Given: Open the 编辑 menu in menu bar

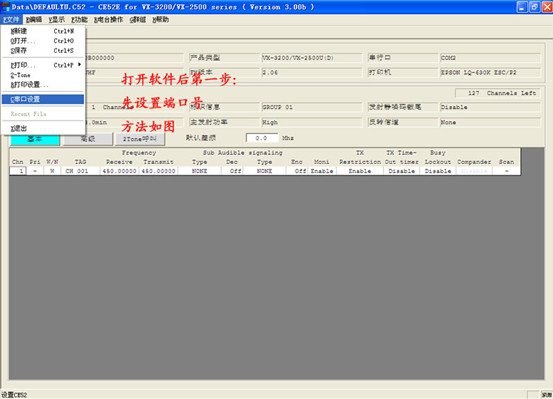Looking at the screenshot, I should (x=34, y=19).
